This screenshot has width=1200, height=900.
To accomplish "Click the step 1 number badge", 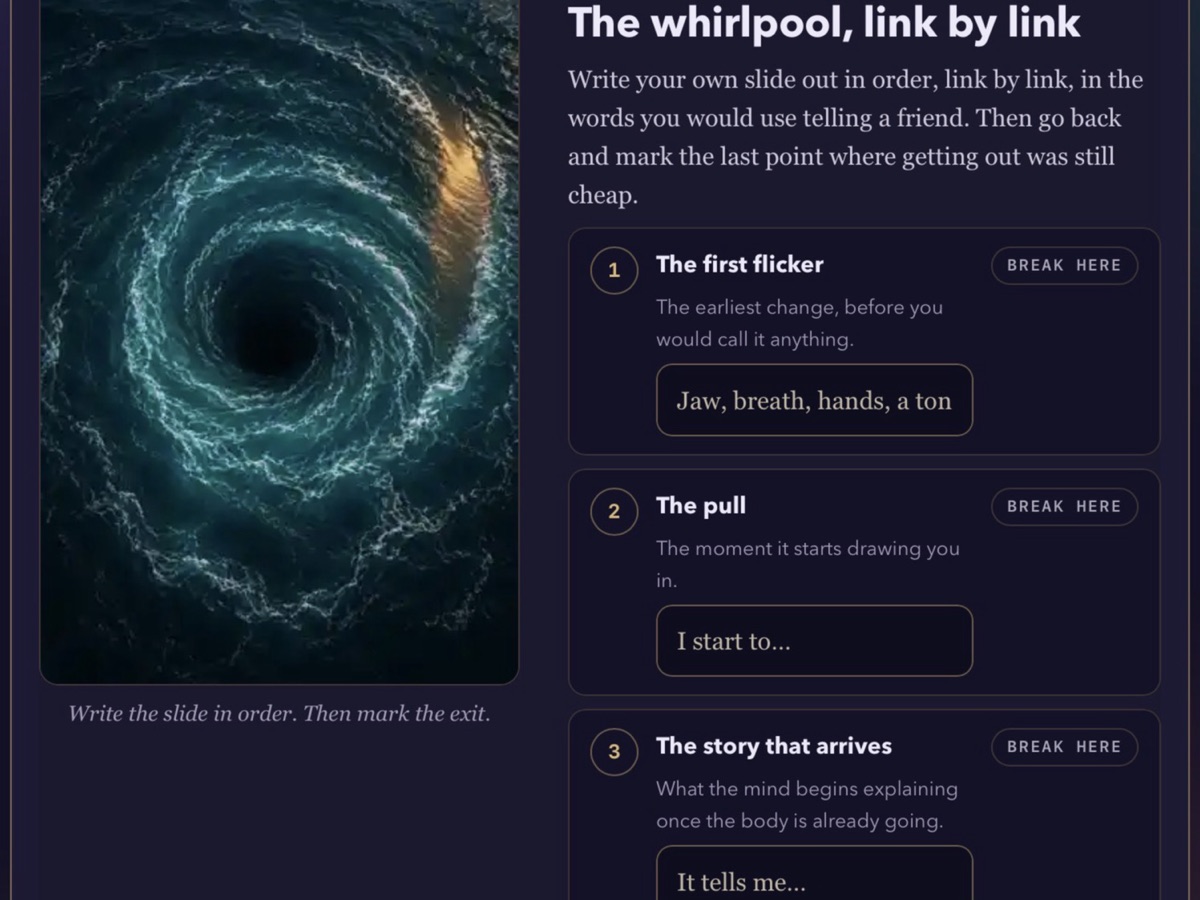I will click(x=614, y=271).
